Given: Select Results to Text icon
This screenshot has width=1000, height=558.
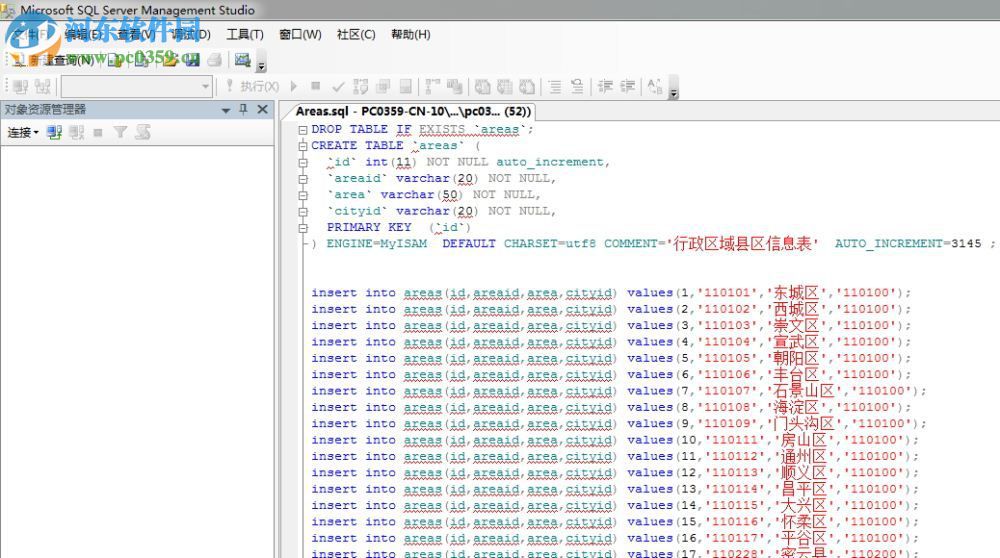Looking at the screenshot, I should pyautogui.click(x=483, y=86).
